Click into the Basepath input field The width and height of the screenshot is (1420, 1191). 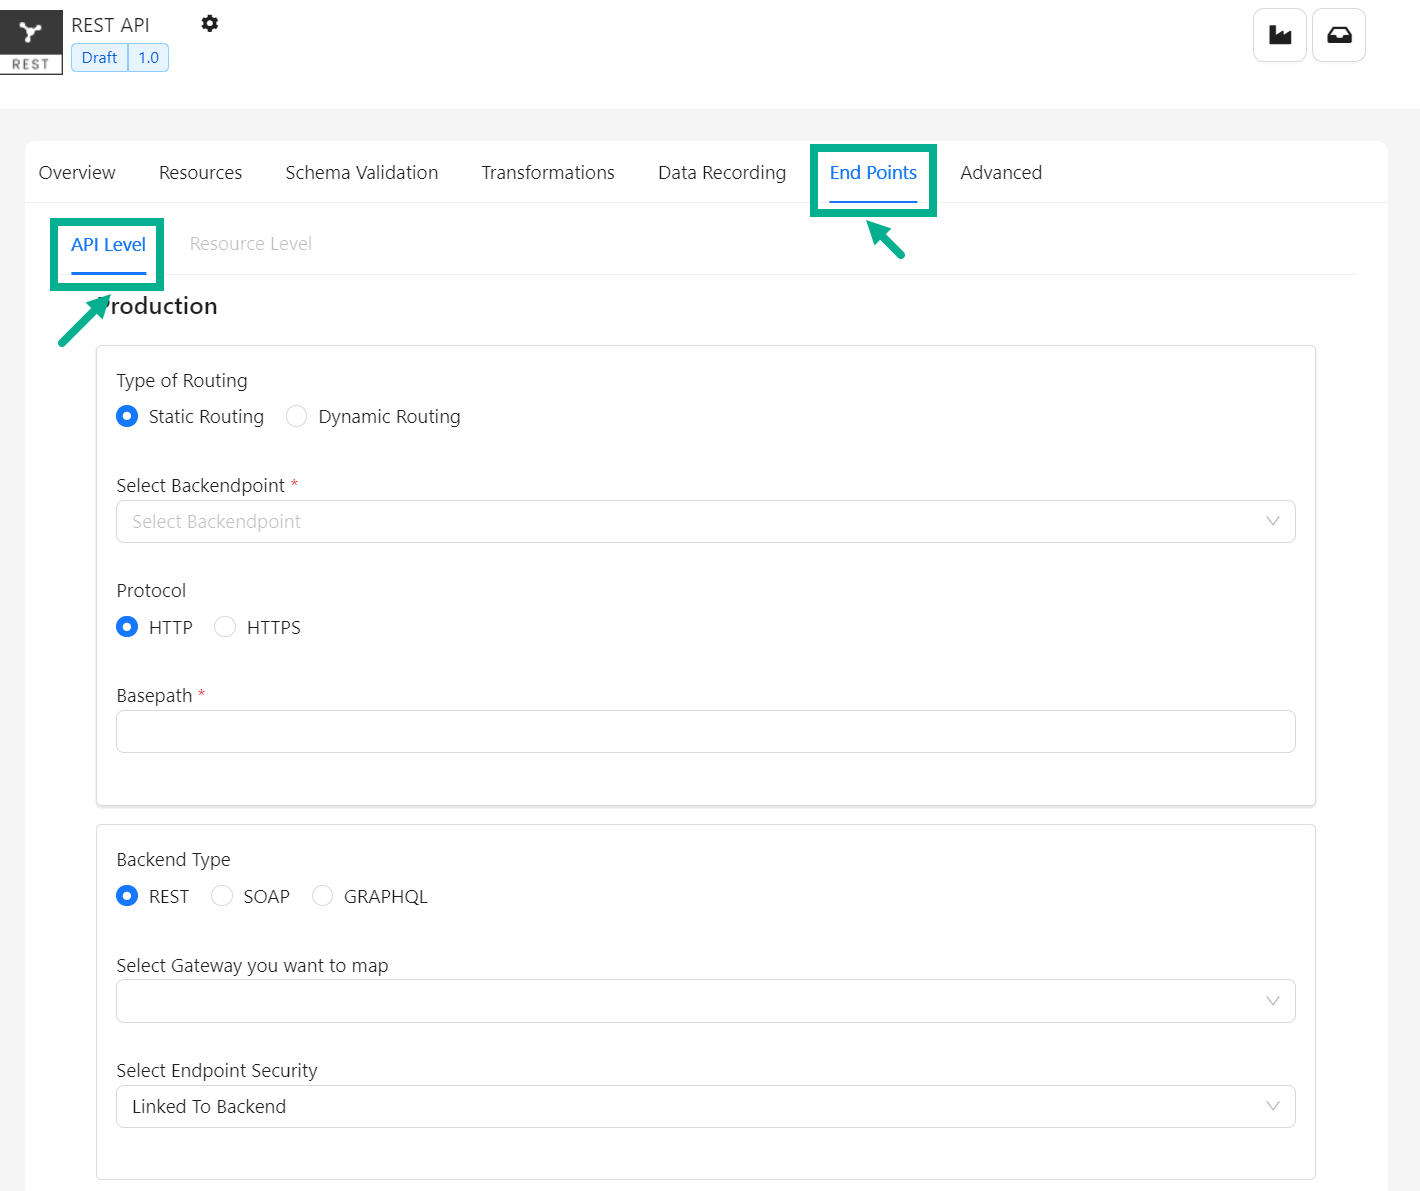click(x=705, y=731)
